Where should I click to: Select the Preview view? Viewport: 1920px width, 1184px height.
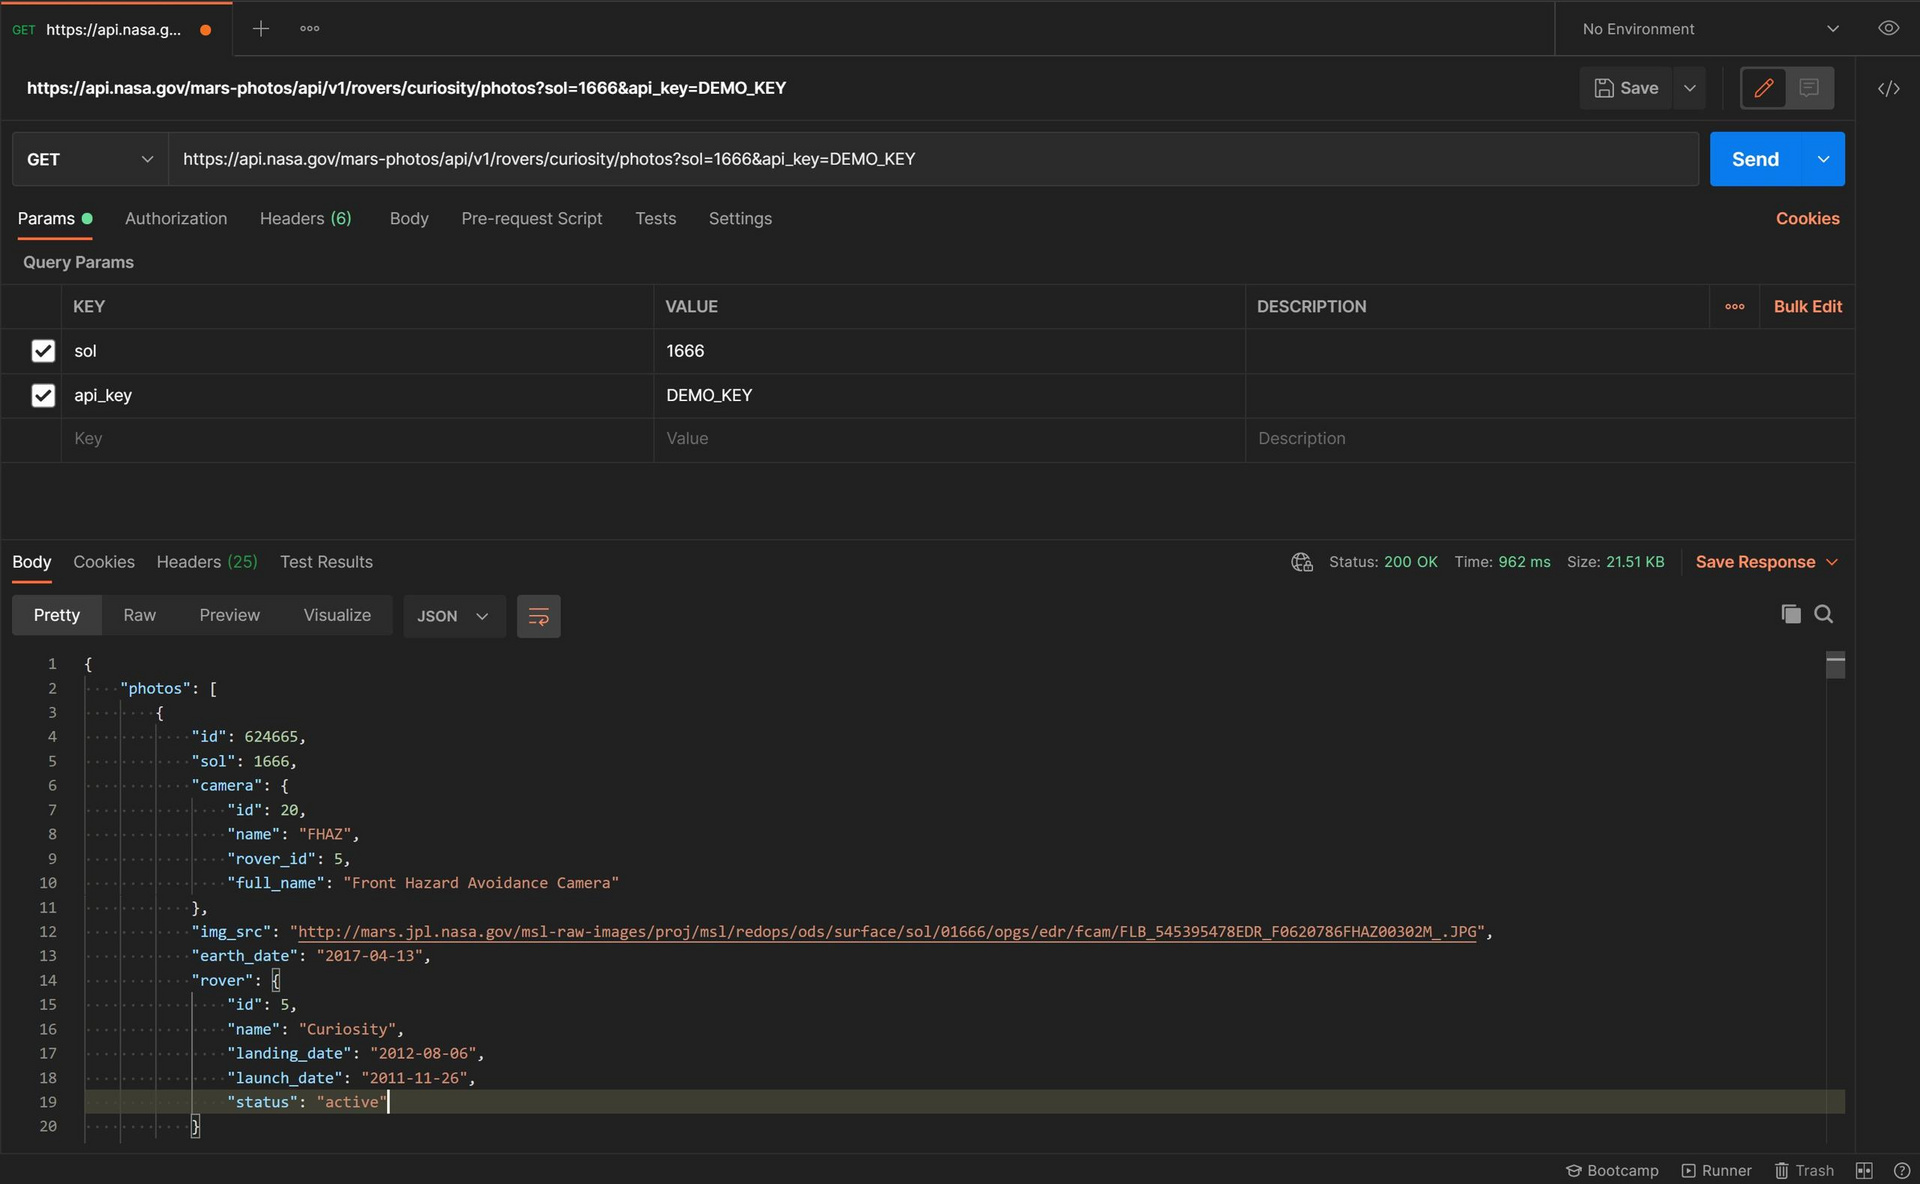(x=229, y=615)
